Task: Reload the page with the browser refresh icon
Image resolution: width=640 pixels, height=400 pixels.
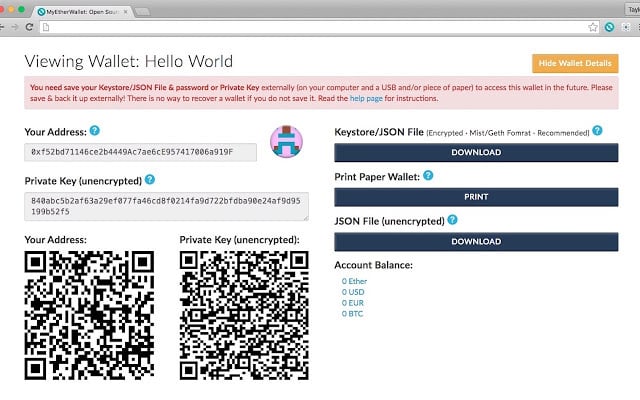Action: pyautogui.click(x=29, y=27)
